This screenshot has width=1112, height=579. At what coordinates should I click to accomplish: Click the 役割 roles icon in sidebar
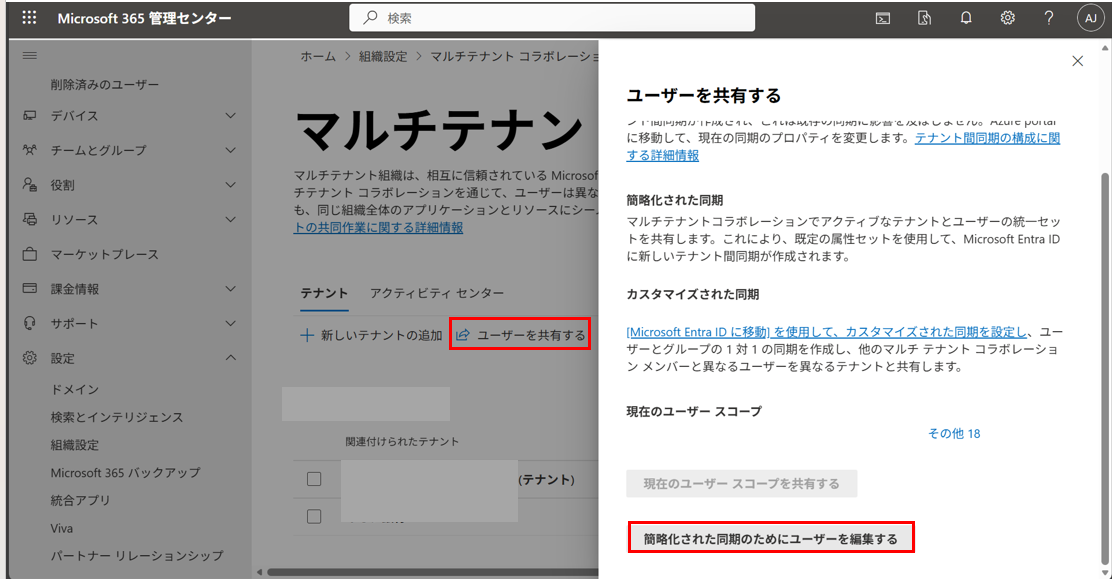(x=30, y=184)
